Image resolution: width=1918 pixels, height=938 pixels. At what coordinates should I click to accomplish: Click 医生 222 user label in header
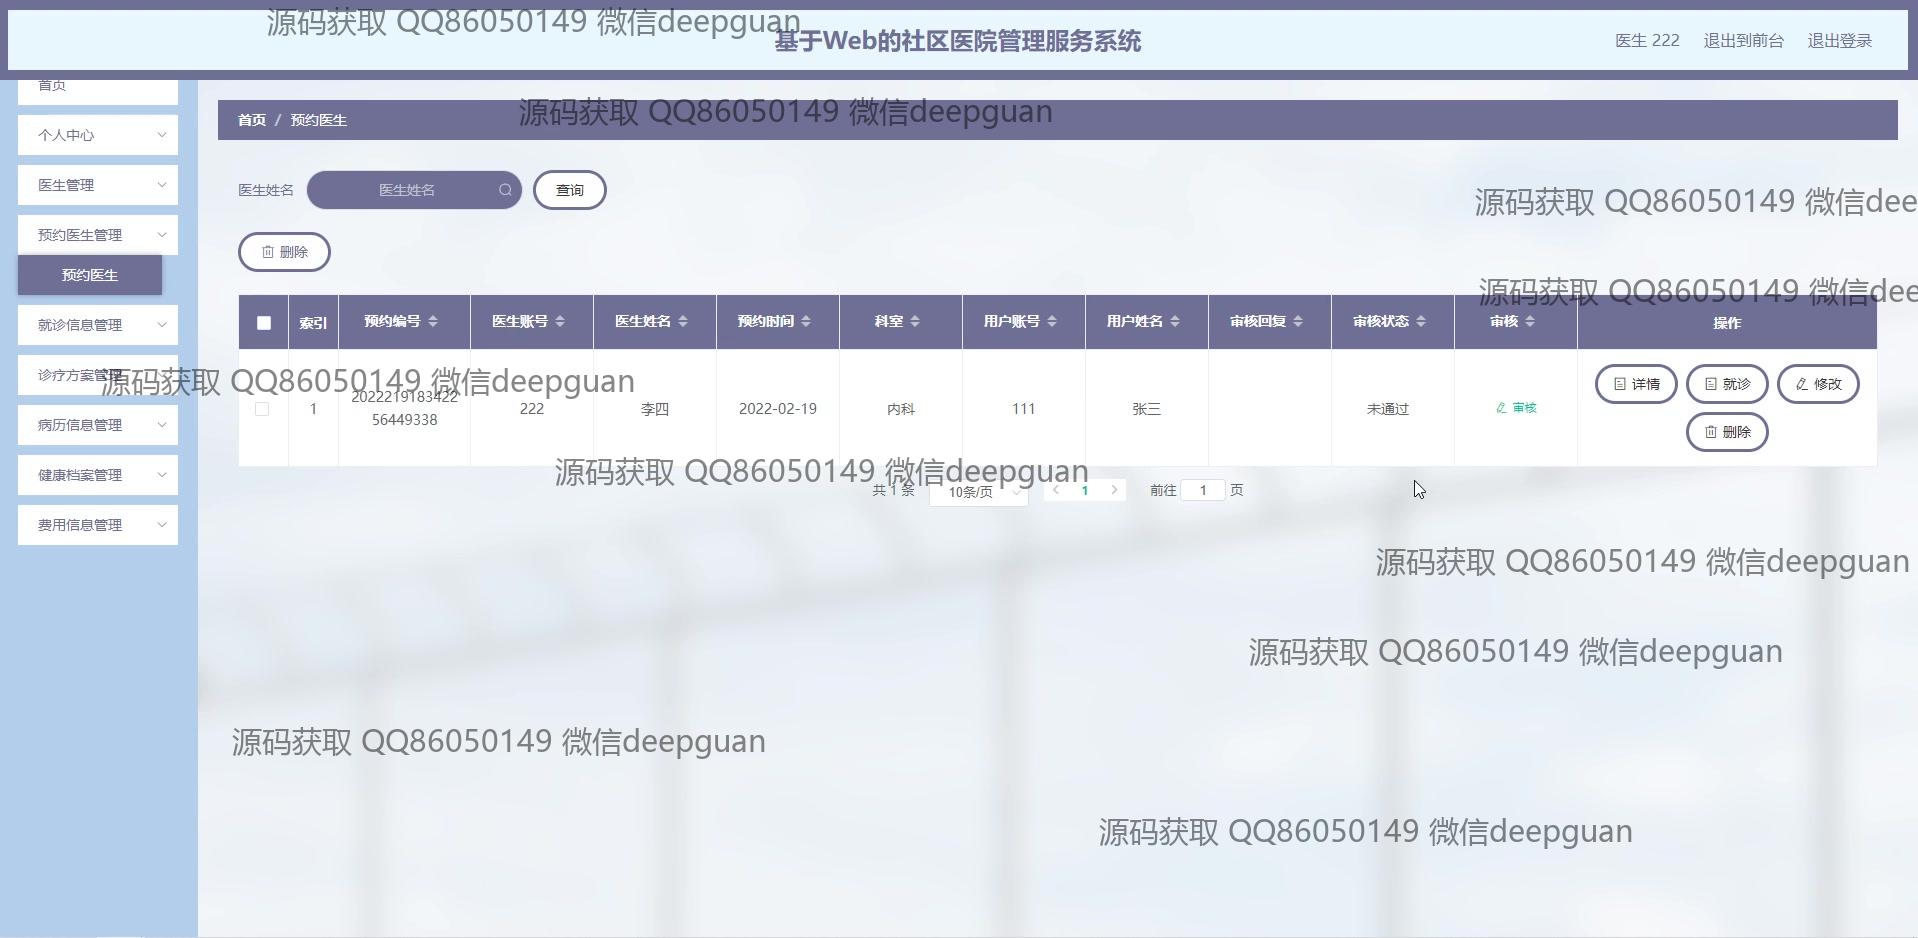(1647, 41)
